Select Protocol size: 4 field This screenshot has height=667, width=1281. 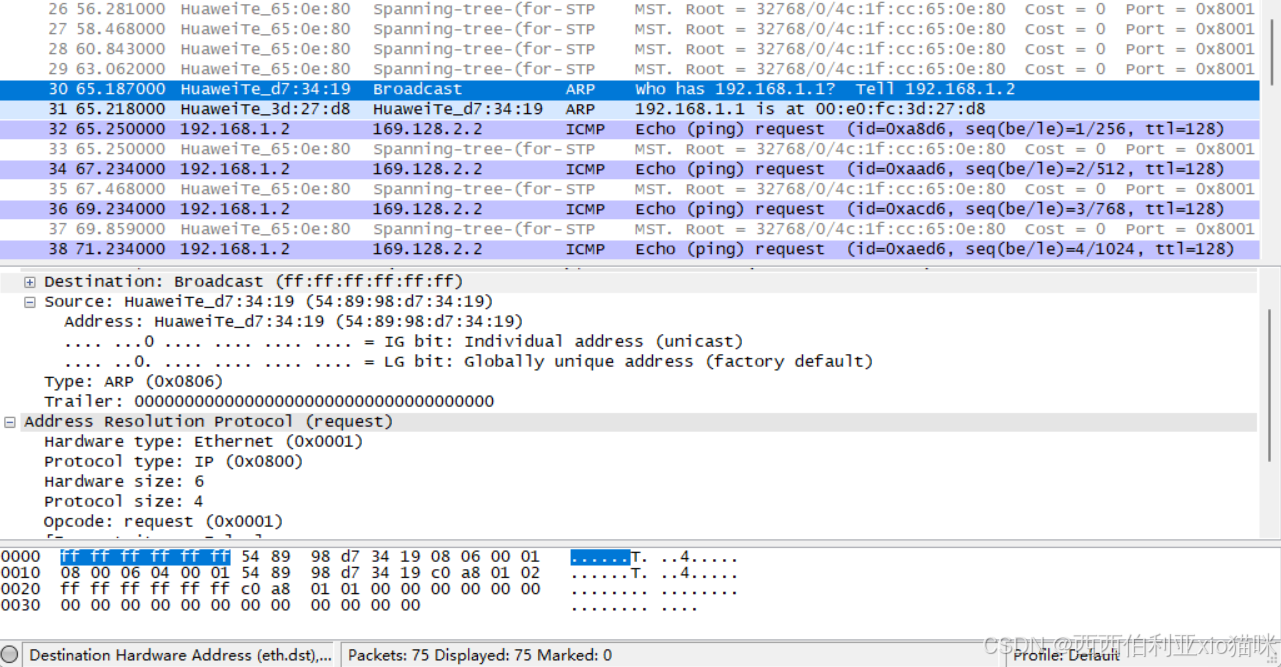123,502
